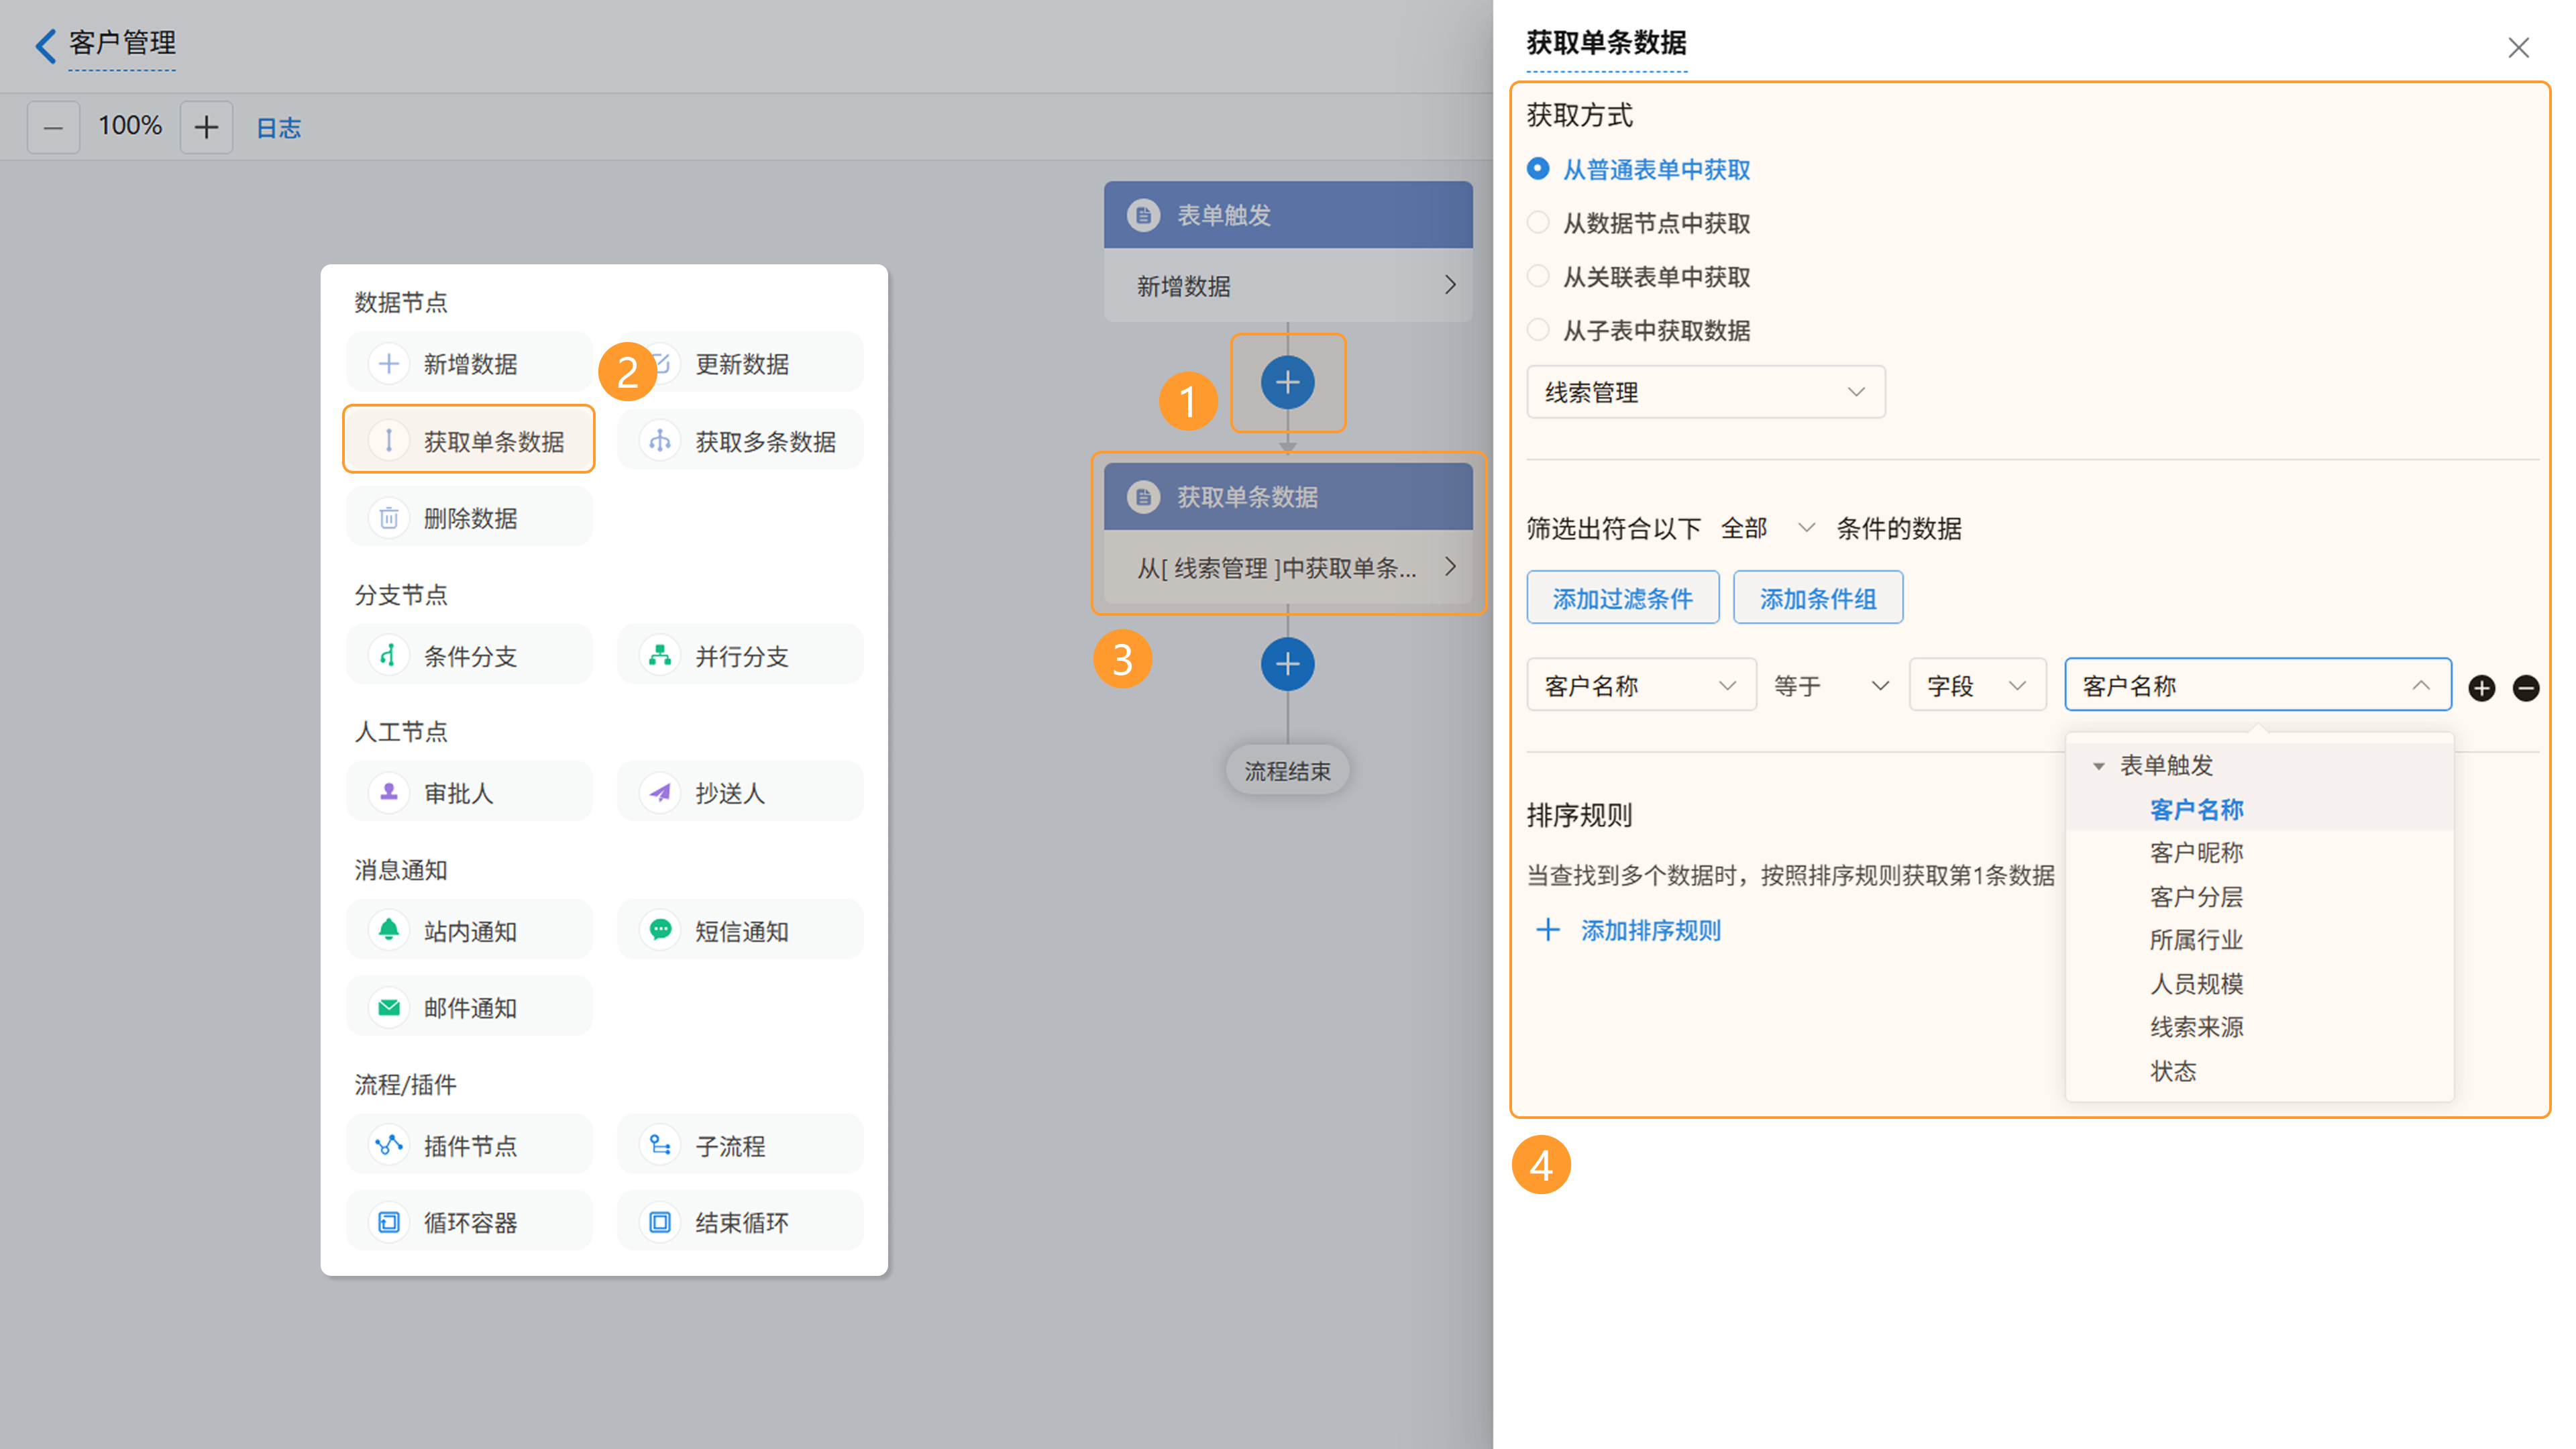Click the 添加过滤条件 button
Viewport: 2576px width, 1449px height.
click(1622, 598)
